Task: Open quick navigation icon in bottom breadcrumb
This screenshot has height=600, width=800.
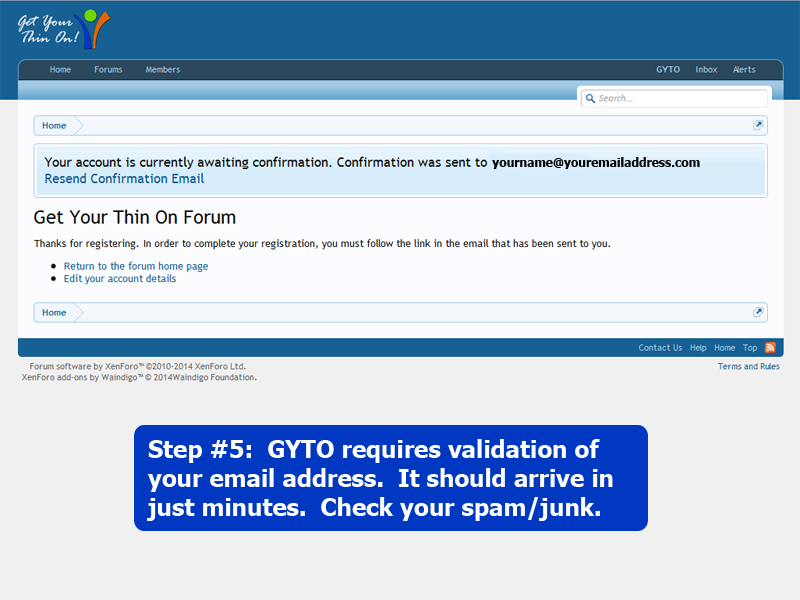Action: [758, 312]
